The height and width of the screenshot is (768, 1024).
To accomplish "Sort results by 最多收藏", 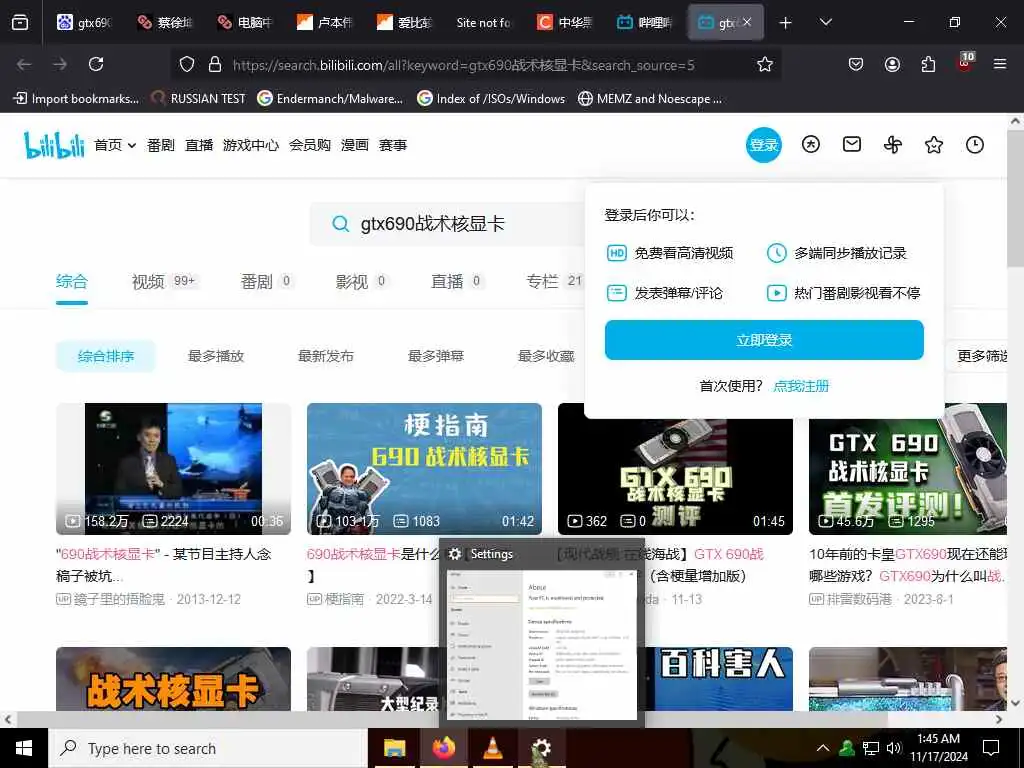I will coord(546,356).
